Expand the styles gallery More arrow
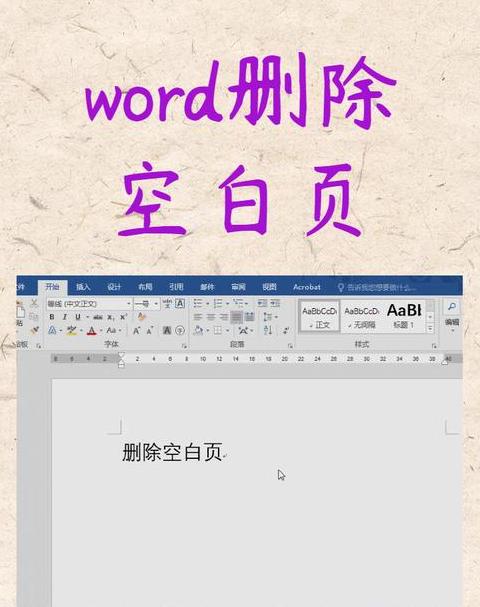The height and width of the screenshot is (607, 480). tap(430, 328)
